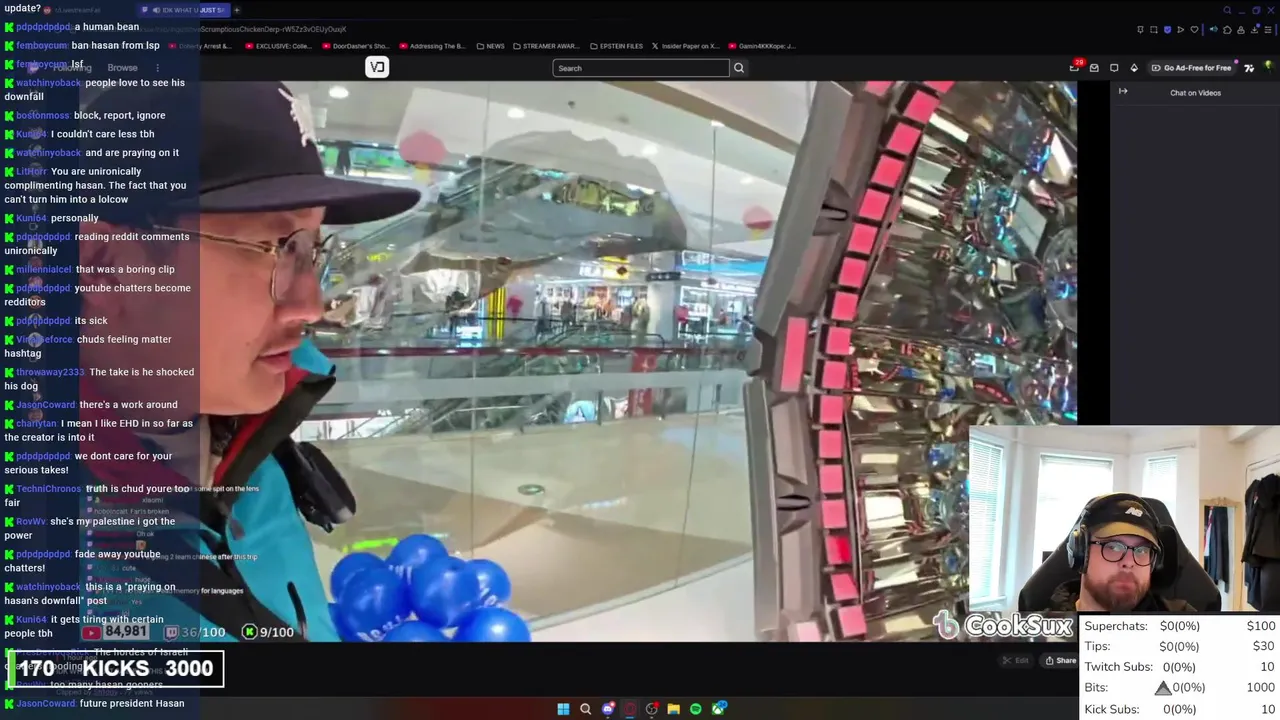The image size is (1280, 720).
Task: Click the Kick Subs: goal row
Action: [x=1180, y=709]
